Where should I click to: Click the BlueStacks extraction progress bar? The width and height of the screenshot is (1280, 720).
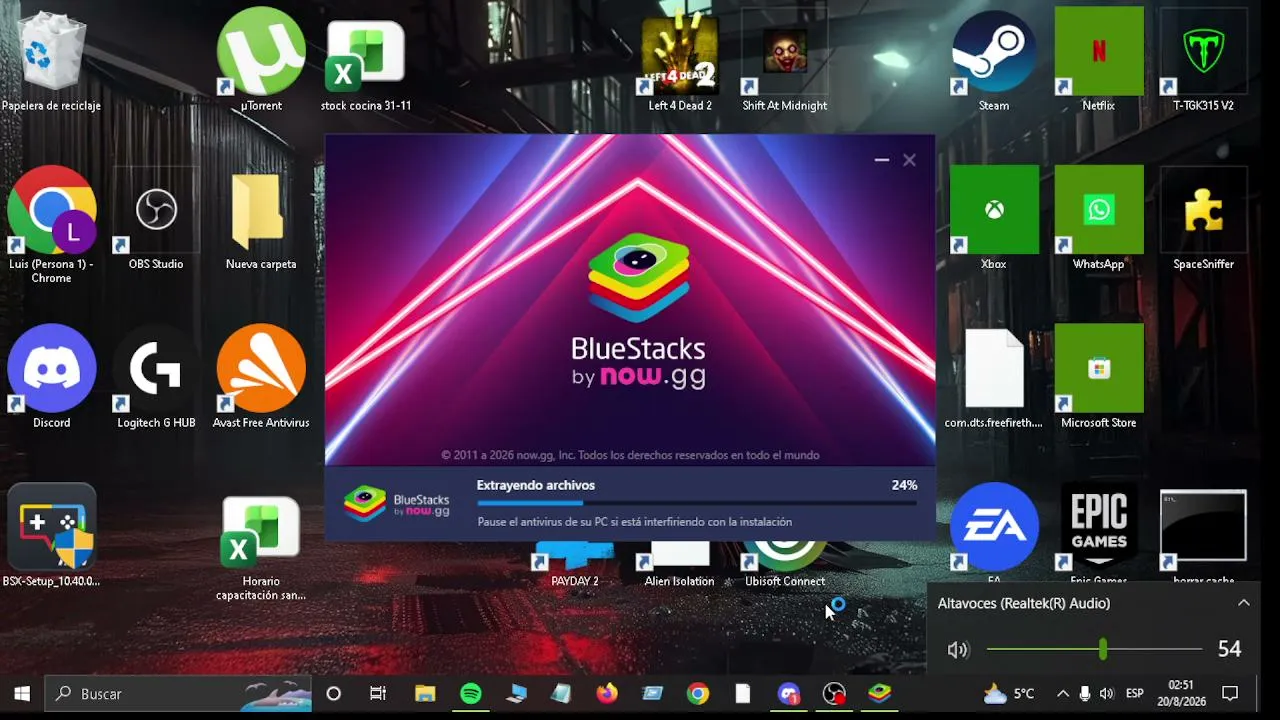[x=696, y=503]
